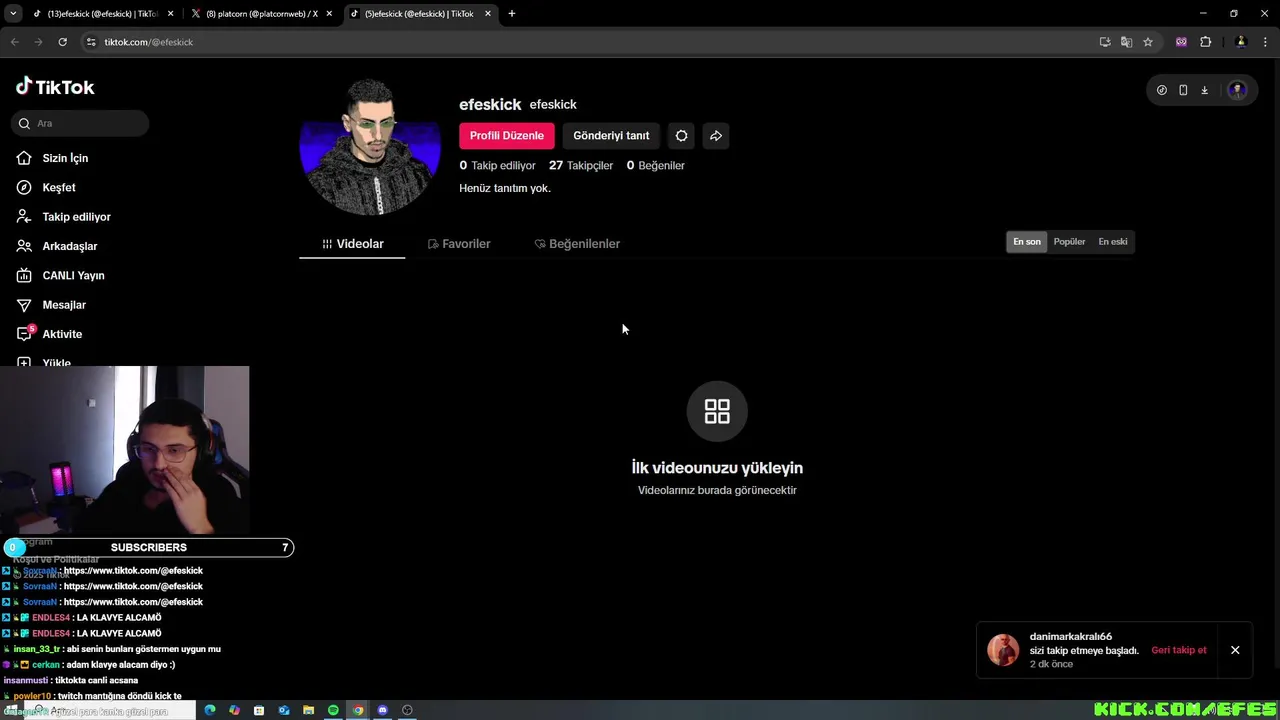Click the browser back arrow
The image size is (1280, 720).
point(14,42)
